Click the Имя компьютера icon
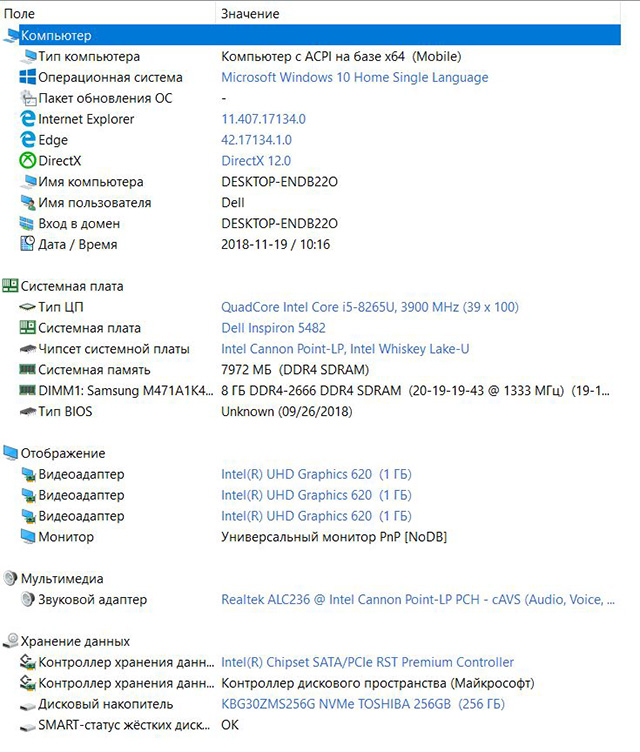The width and height of the screenshot is (640, 752). pyautogui.click(x=28, y=181)
